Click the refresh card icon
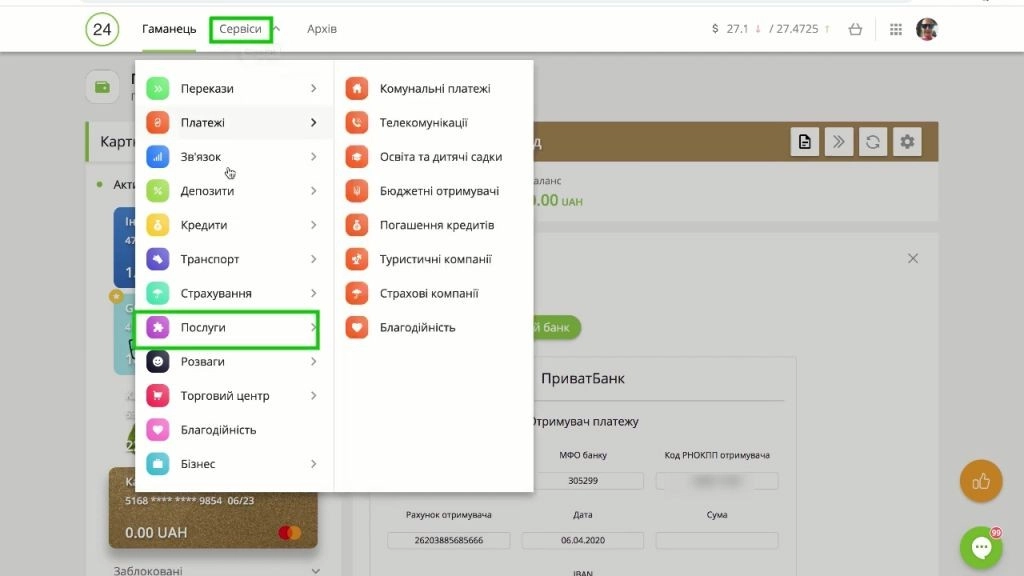The image size is (1024, 576). point(872,142)
